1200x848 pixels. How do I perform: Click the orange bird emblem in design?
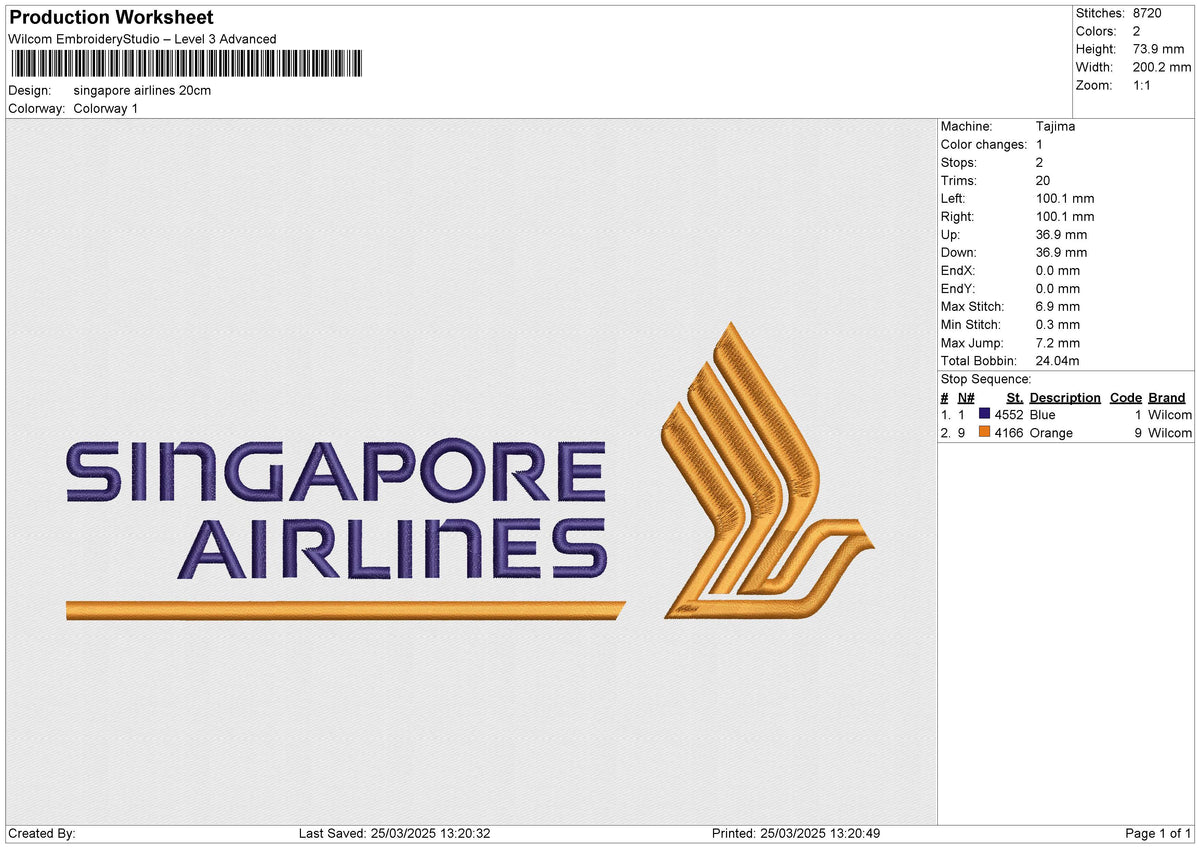pyautogui.click(x=768, y=471)
